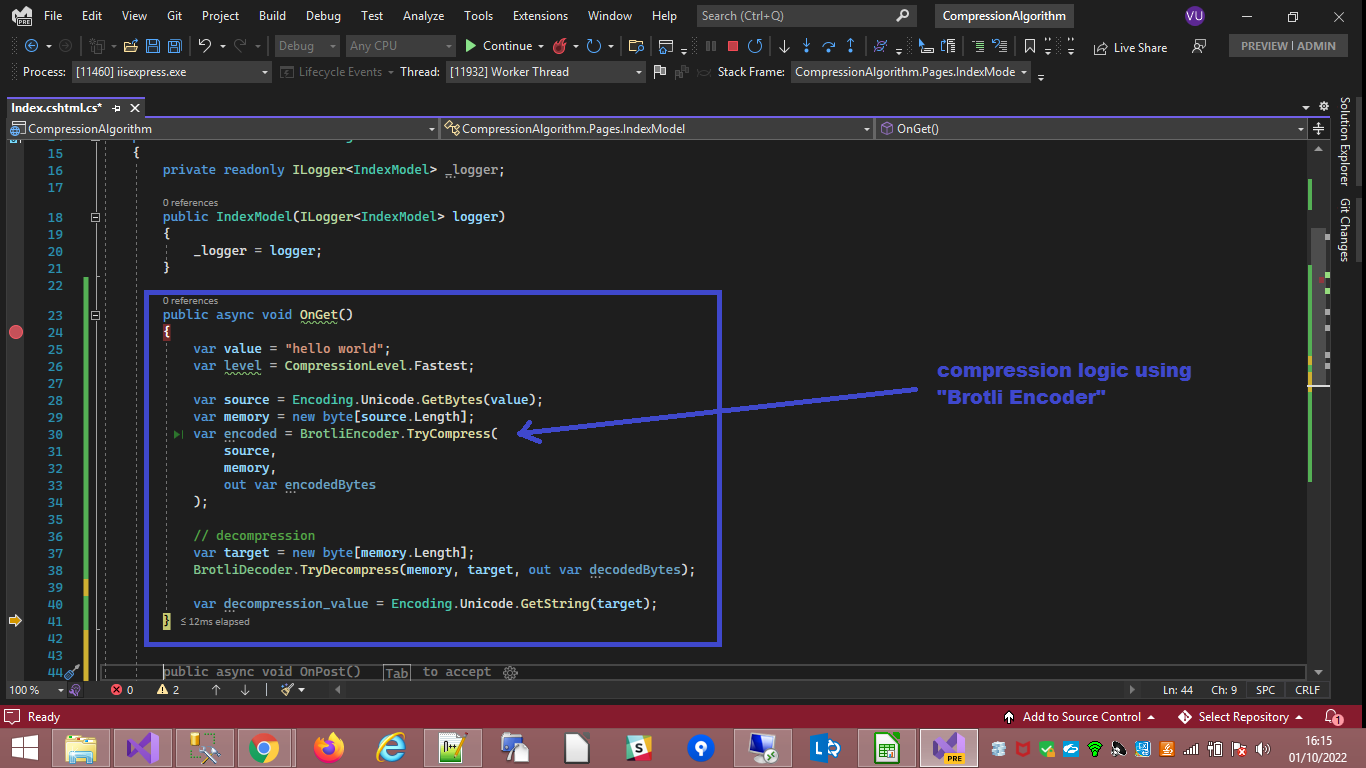Open the Feedback icon beside Live Share
Image resolution: width=1366 pixels, height=768 pixels.
pos(1199,46)
